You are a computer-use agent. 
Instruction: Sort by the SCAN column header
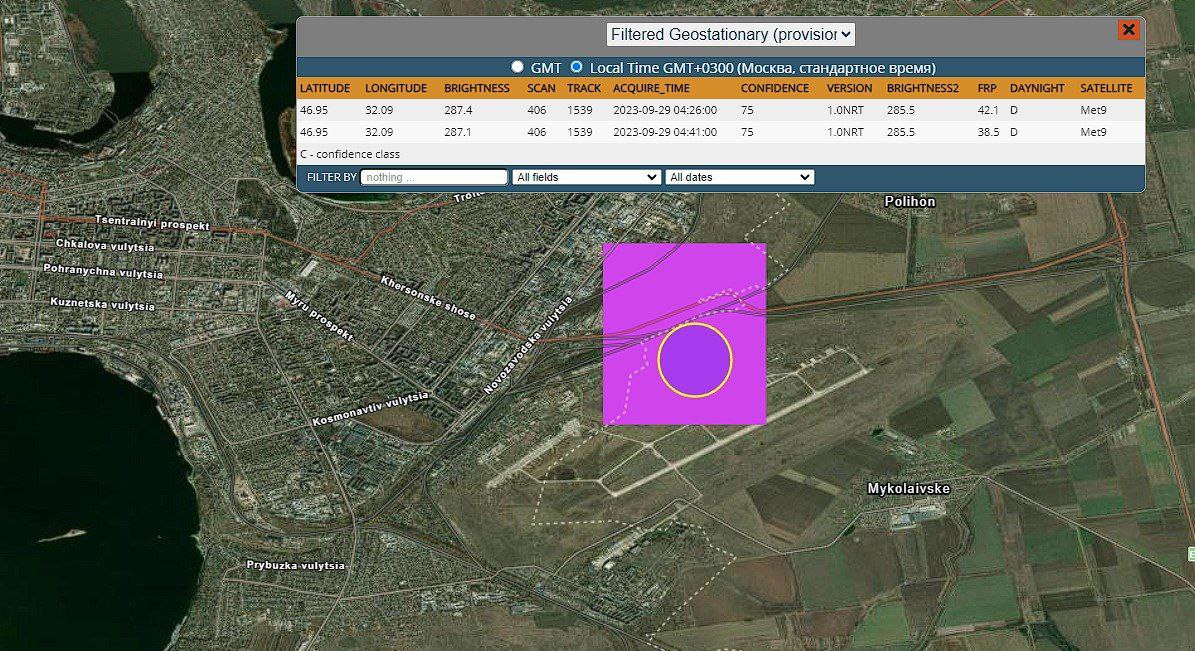tap(541, 88)
